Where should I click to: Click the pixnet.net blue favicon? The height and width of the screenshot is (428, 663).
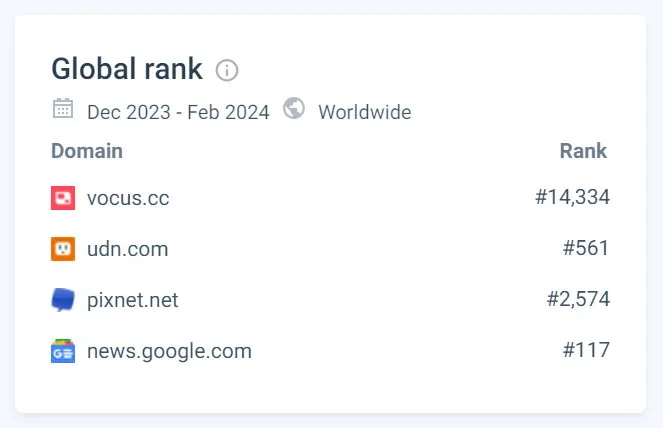coord(63,300)
